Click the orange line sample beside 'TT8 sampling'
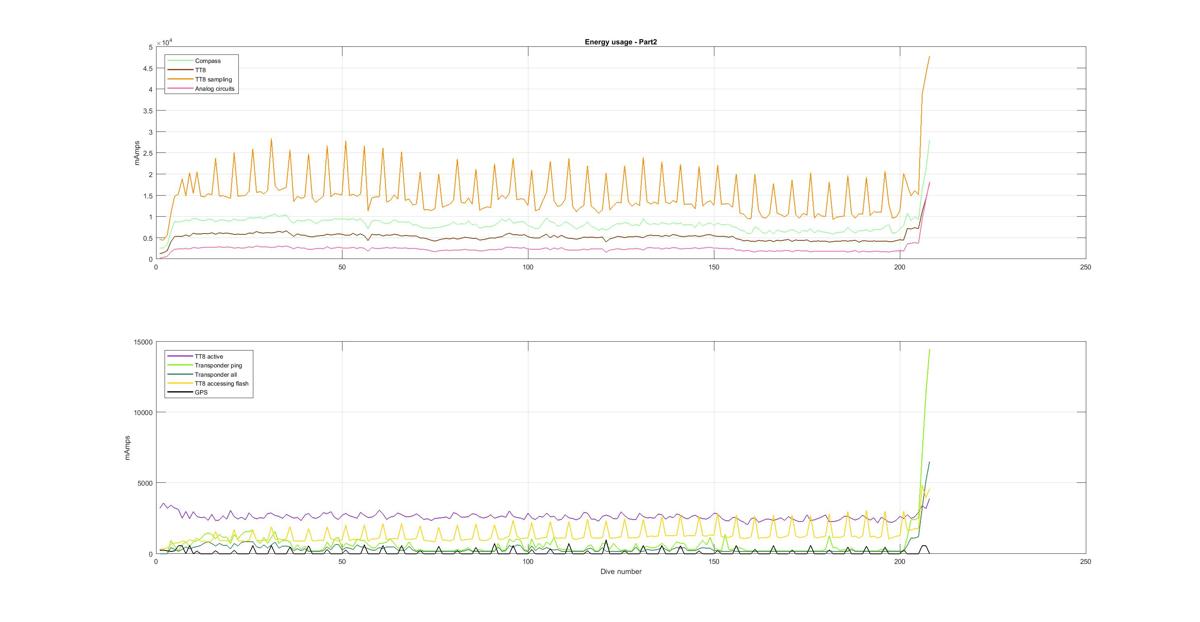The image size is (1200, 622). [x=181, y=79]
